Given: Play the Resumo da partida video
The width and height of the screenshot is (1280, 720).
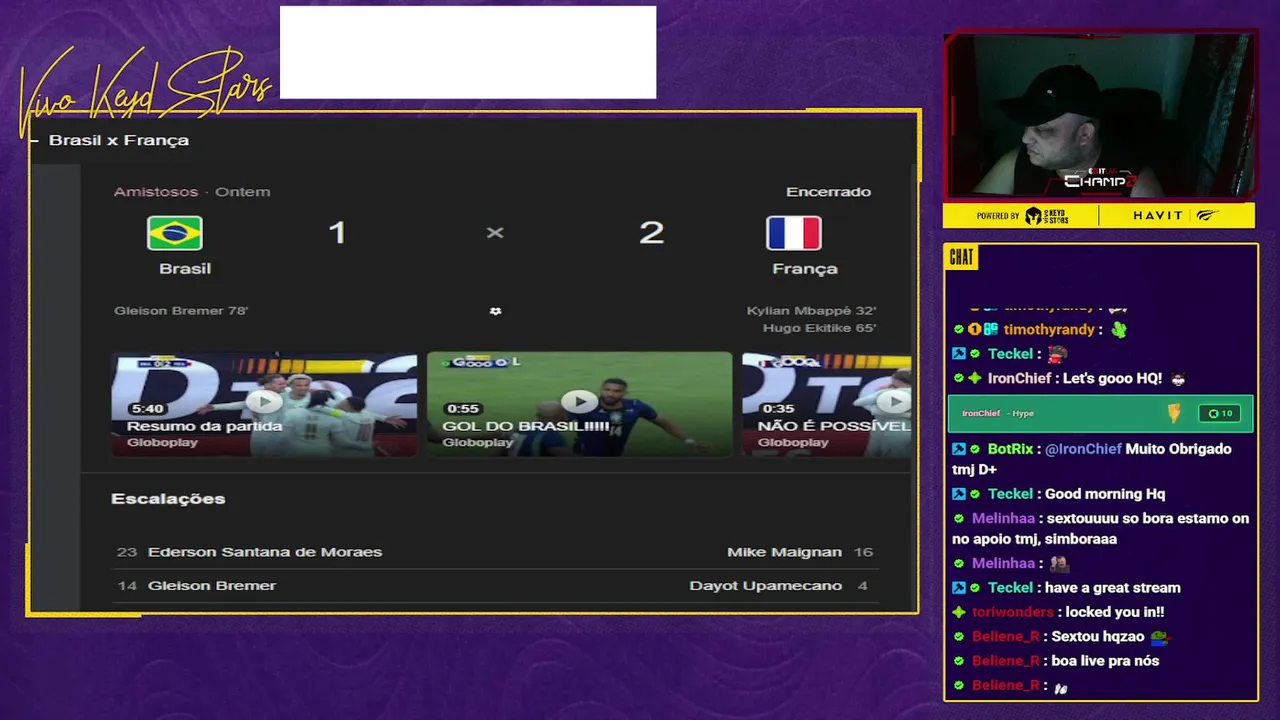Looking at the screenshot, I should point(264,402).
